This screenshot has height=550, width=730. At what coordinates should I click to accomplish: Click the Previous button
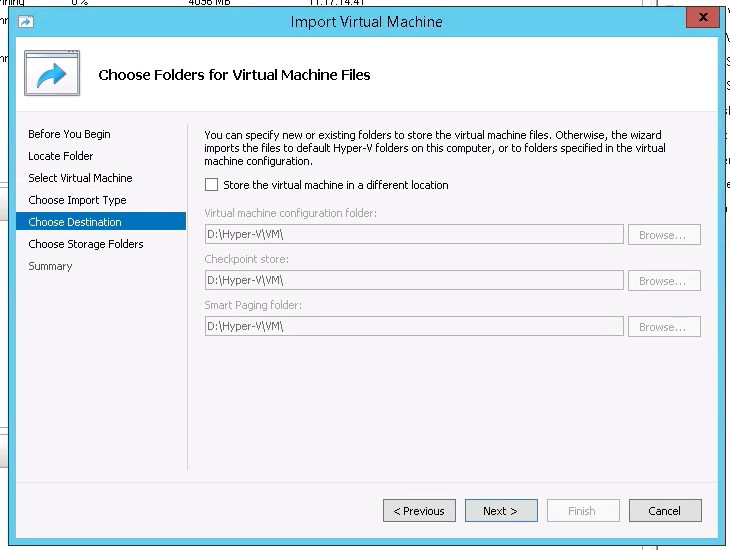click(x=419, y=511)
